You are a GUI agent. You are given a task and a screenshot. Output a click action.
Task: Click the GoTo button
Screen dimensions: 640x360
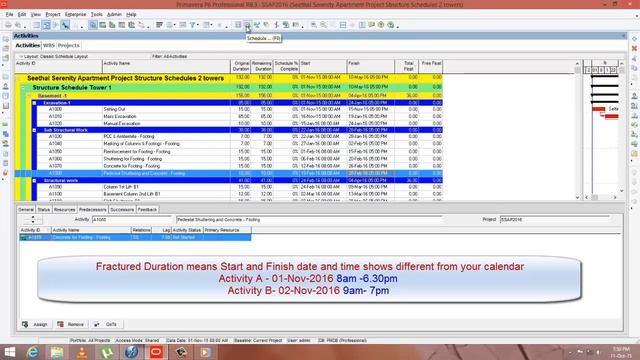pyautogui.click(x=106, y=324)
